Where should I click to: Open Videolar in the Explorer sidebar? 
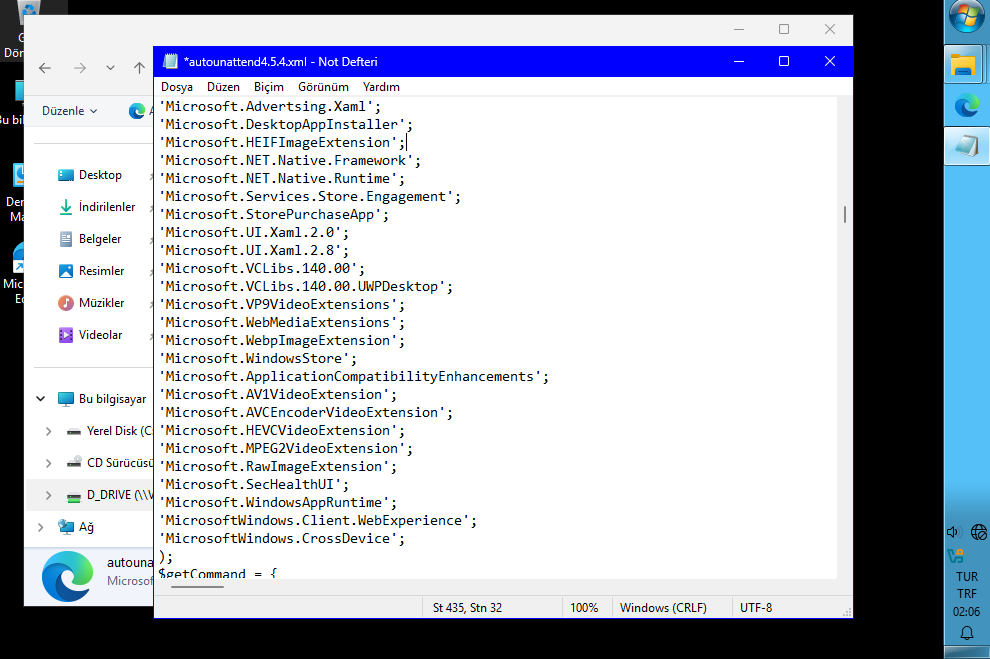100,335
